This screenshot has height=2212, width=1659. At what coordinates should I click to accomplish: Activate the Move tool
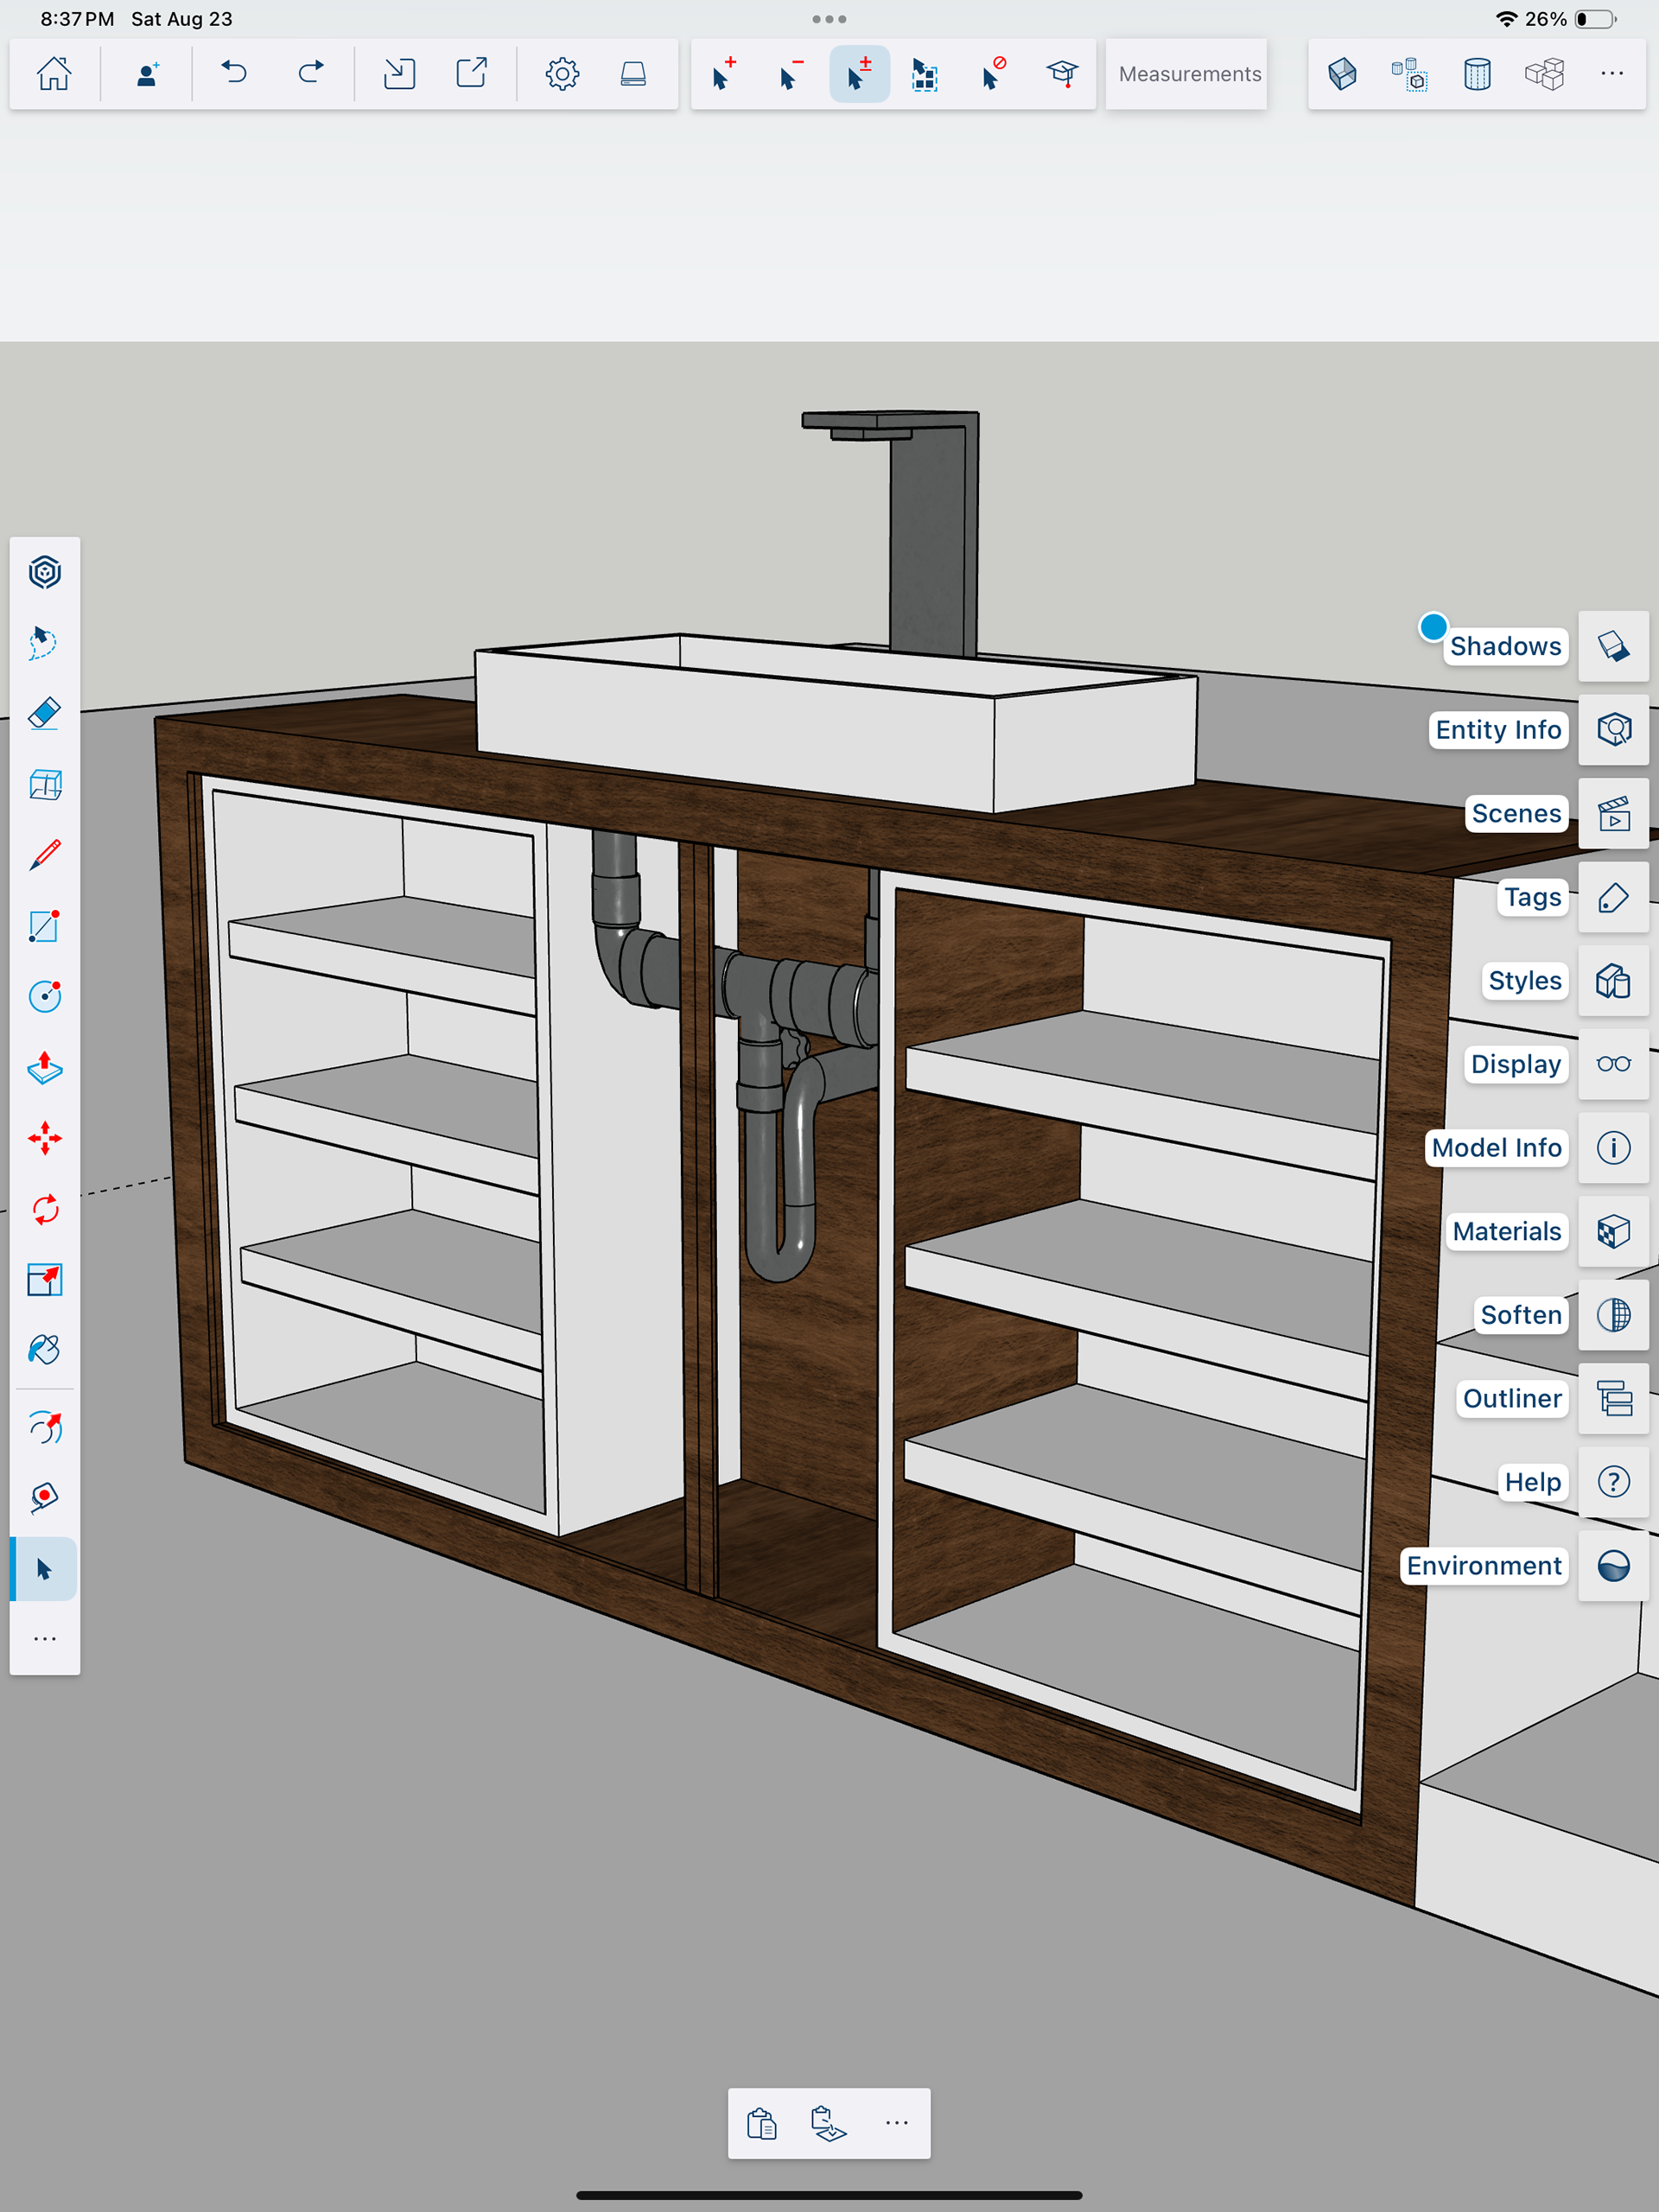[x=45, y=1138]
